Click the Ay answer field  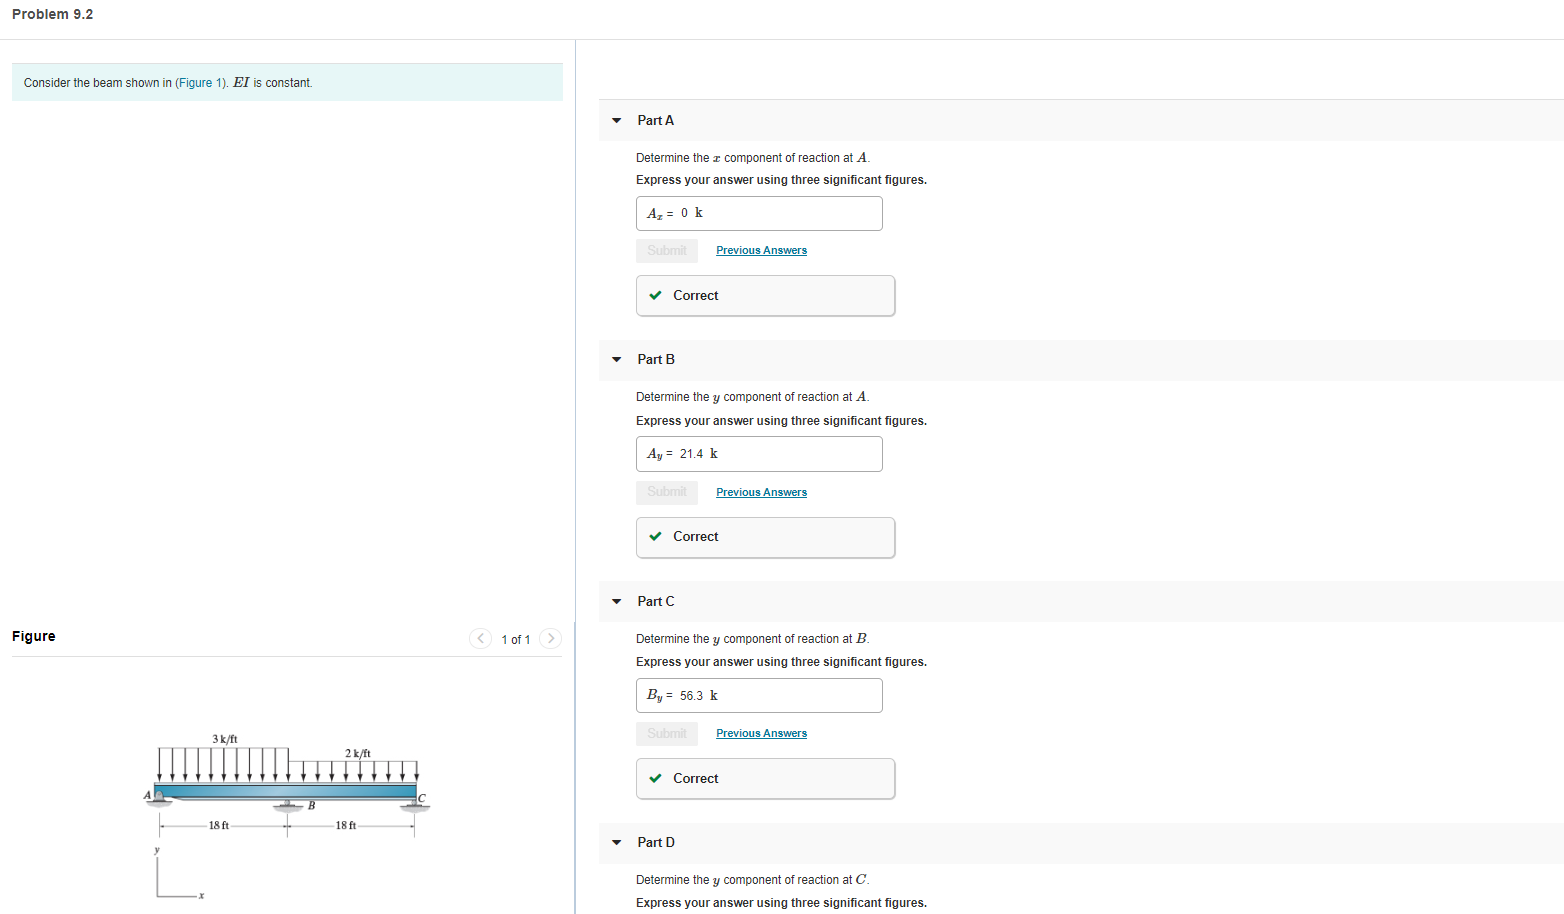[759, 454]
